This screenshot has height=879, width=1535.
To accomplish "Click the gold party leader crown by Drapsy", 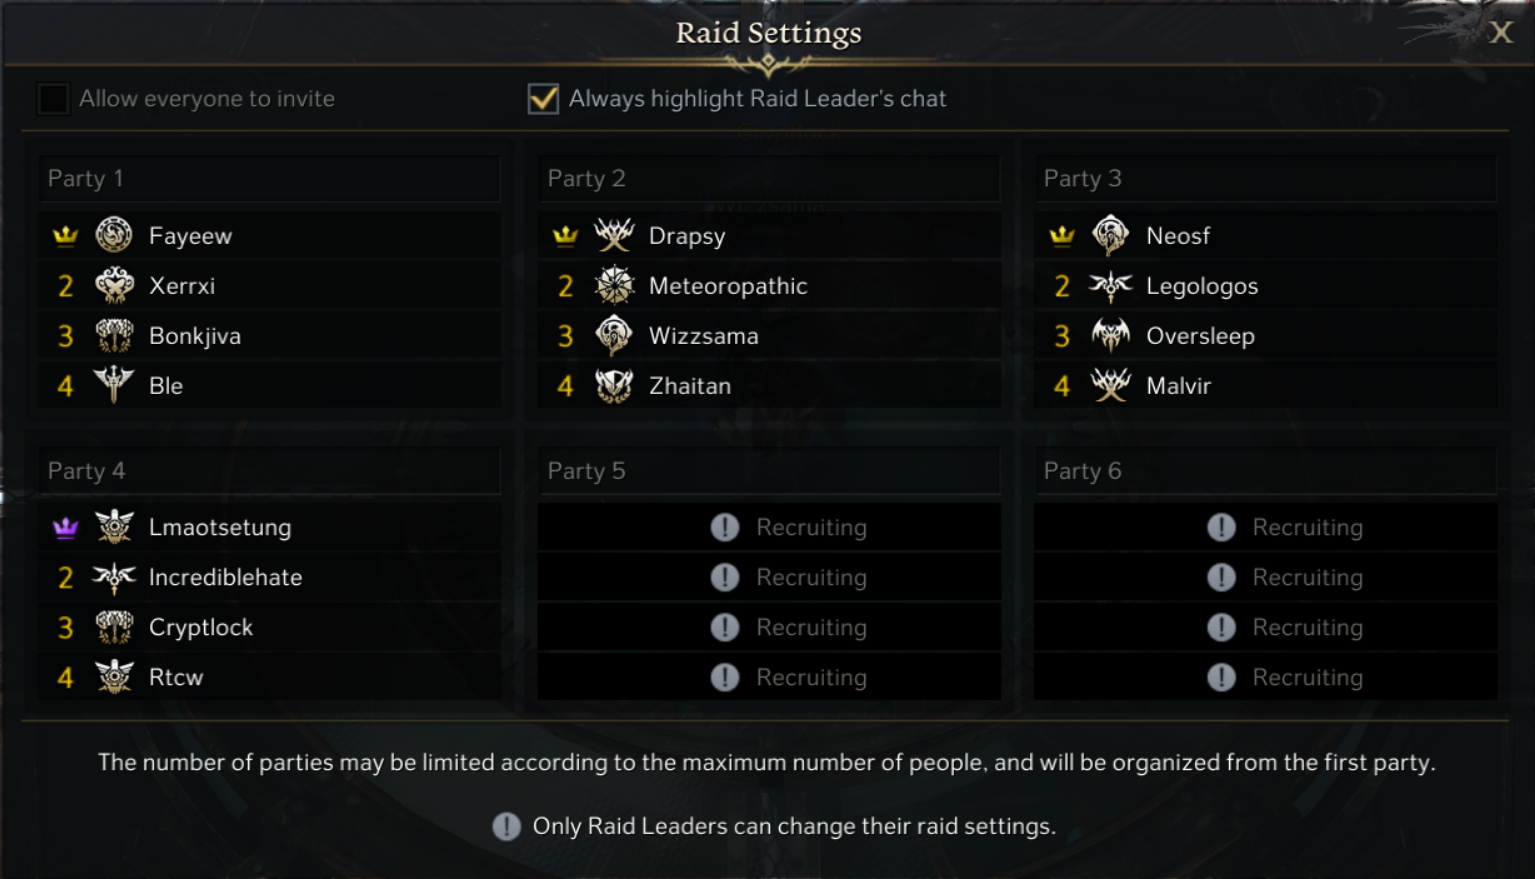I will coord(565,236).
